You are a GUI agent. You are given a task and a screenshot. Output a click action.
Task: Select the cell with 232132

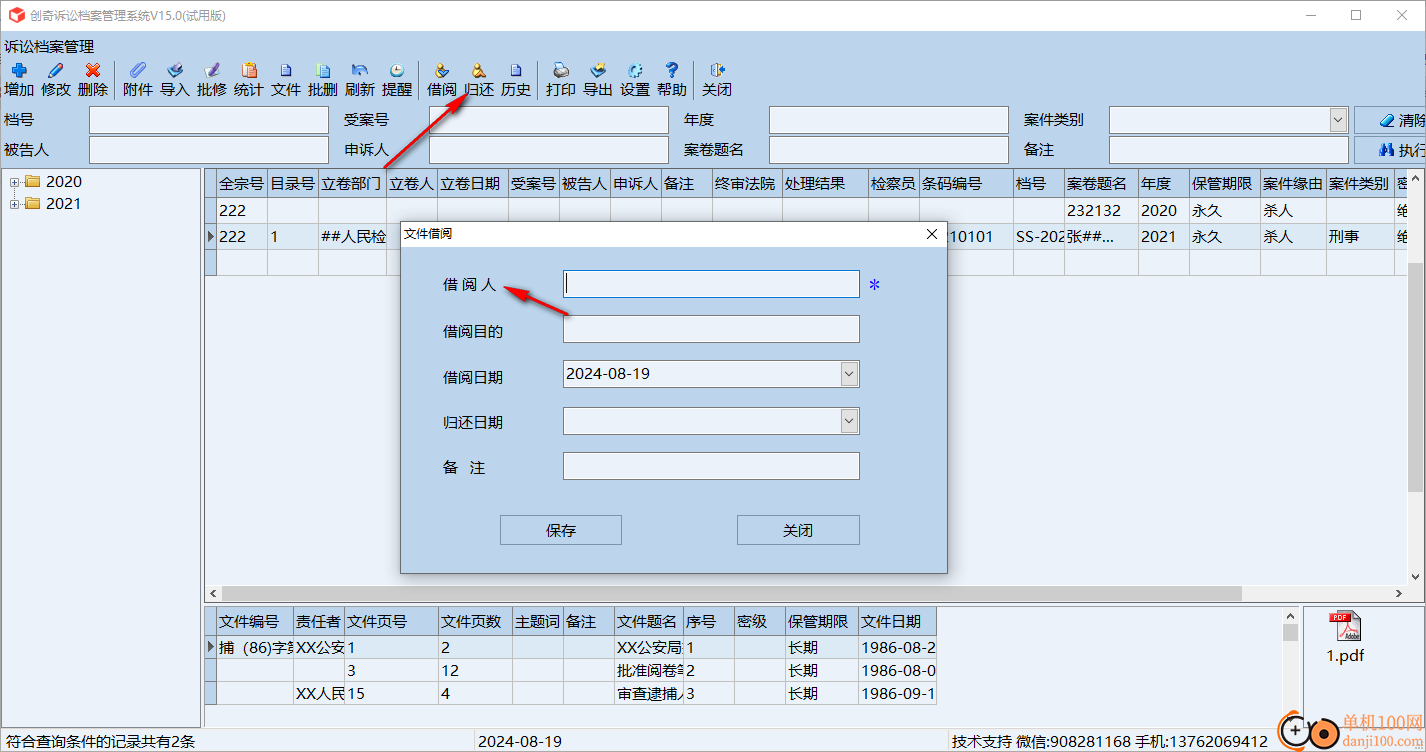(1101, 211)
